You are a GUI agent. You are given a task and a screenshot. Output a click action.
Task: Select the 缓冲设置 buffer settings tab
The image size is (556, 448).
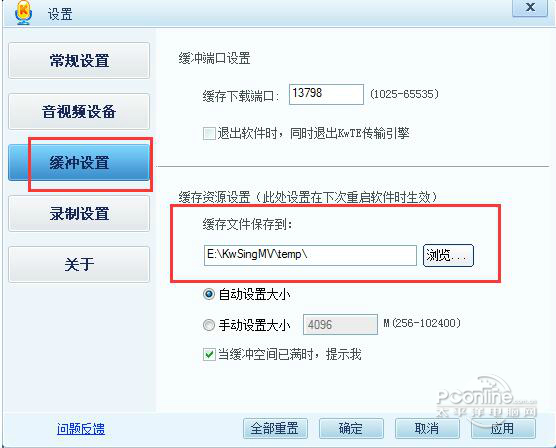(x=79, y=162)
